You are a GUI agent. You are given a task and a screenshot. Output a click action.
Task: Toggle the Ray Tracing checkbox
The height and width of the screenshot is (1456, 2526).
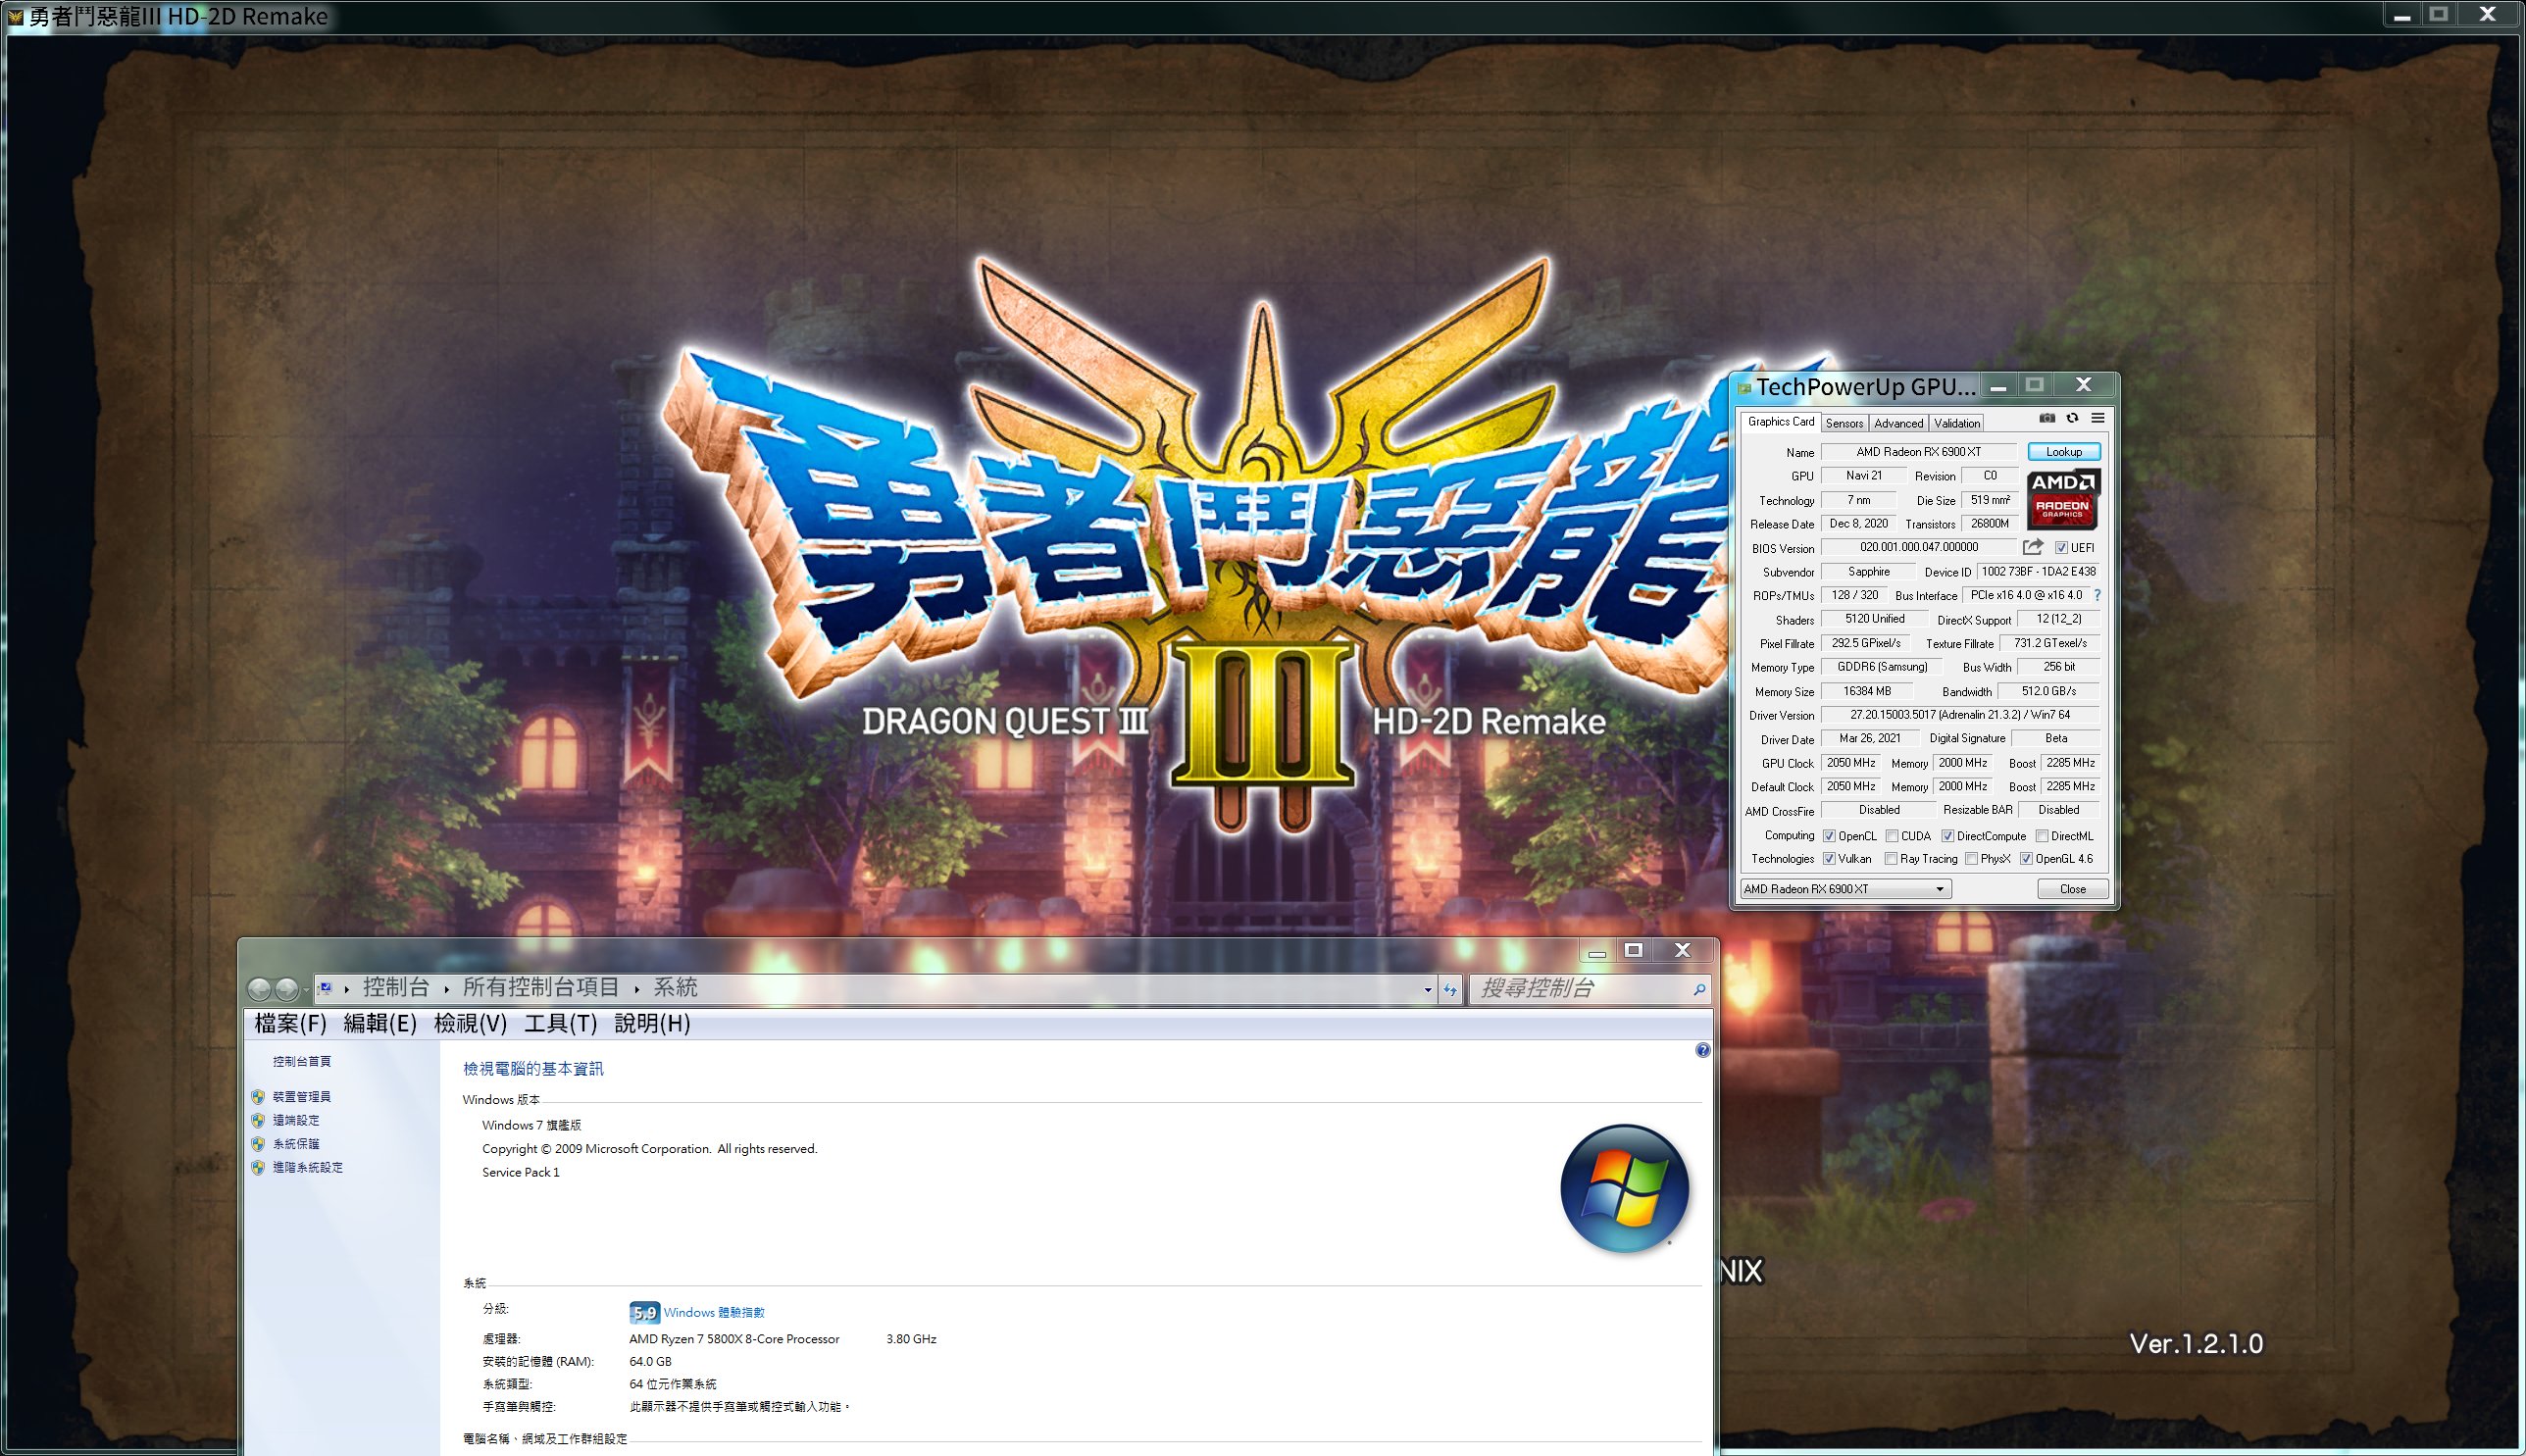[1891, 859]
